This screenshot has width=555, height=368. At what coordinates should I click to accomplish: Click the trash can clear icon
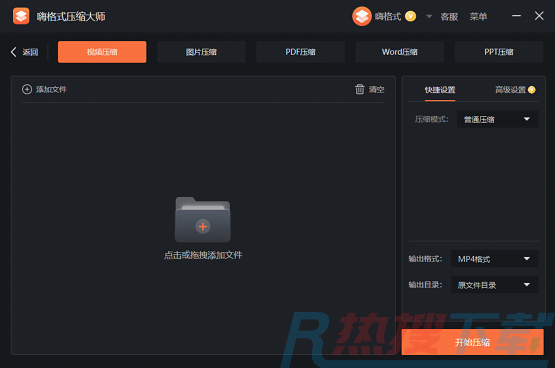coord(360,89)
